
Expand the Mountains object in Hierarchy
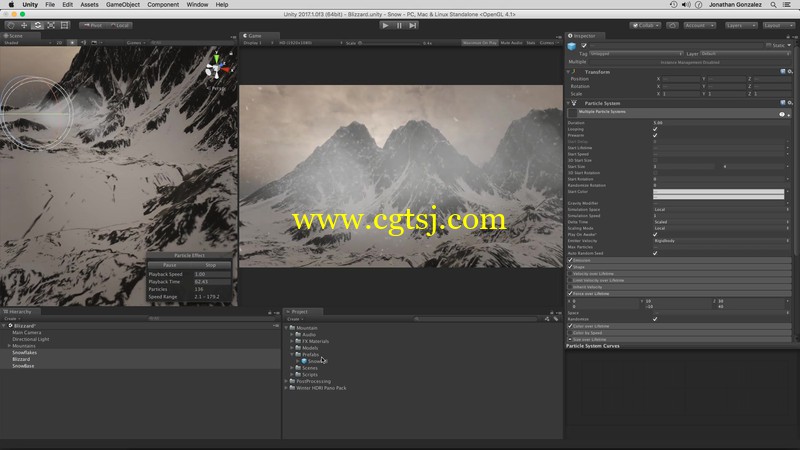9,346
